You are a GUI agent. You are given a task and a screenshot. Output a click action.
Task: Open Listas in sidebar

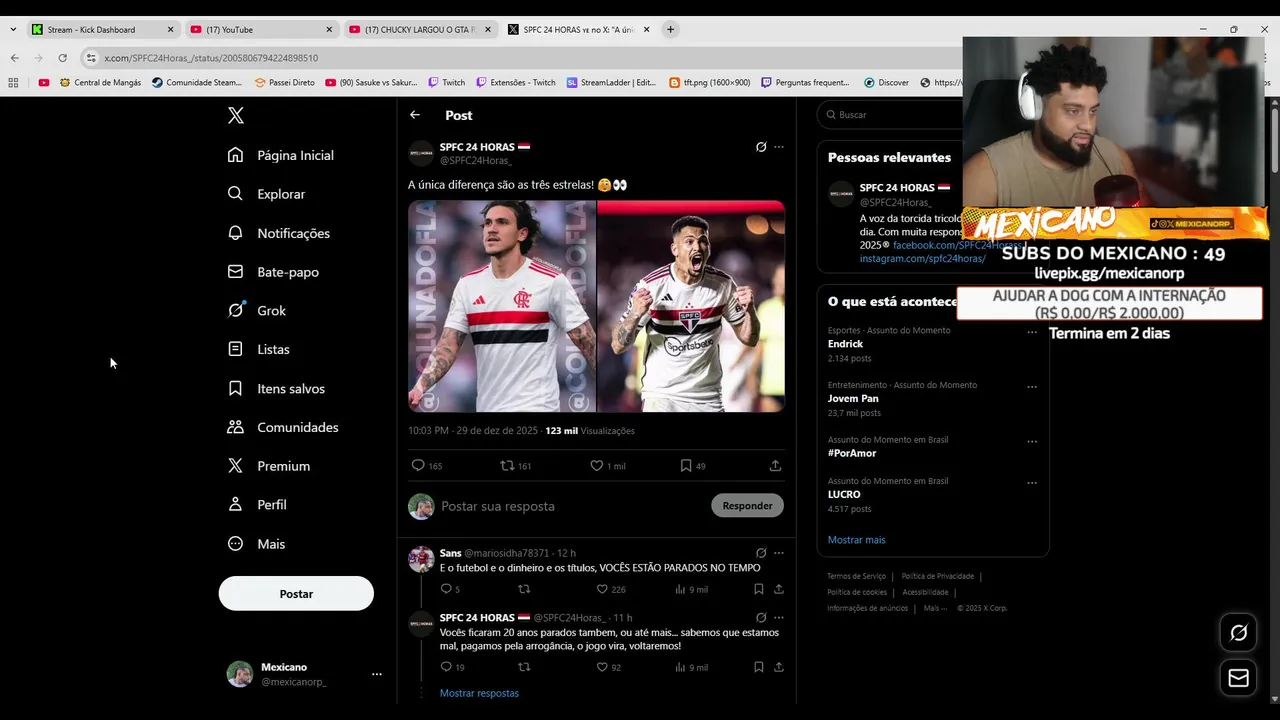[x=259, y=349]
